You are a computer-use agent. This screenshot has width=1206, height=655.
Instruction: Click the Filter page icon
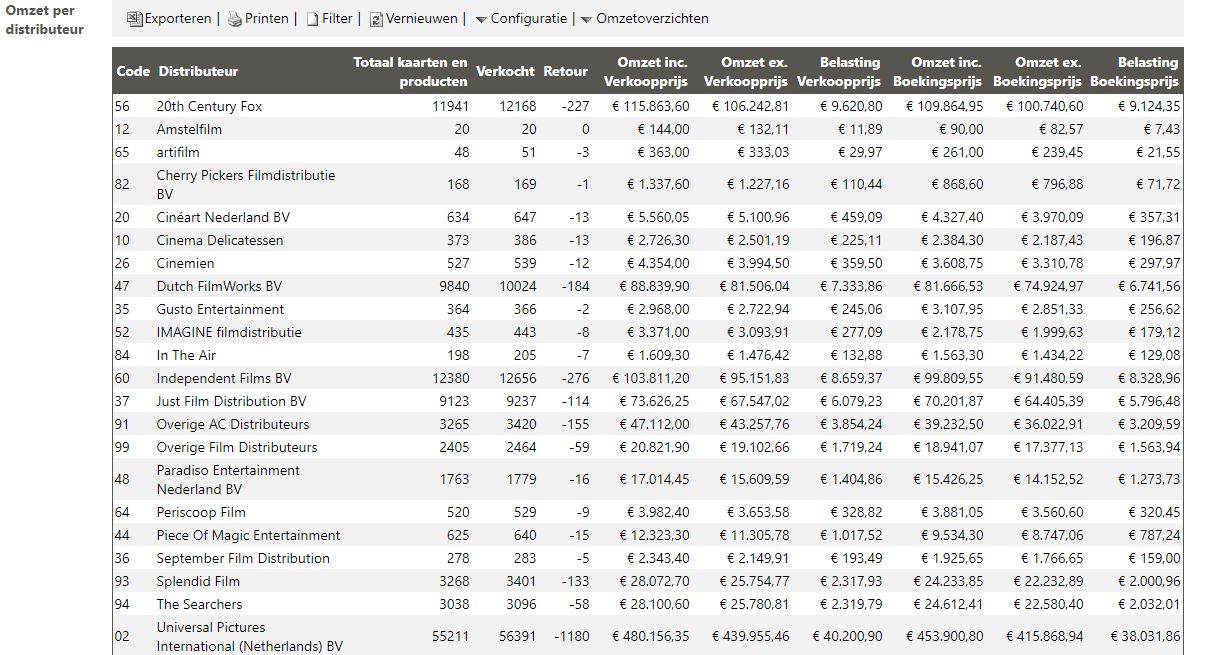point(312,19)
